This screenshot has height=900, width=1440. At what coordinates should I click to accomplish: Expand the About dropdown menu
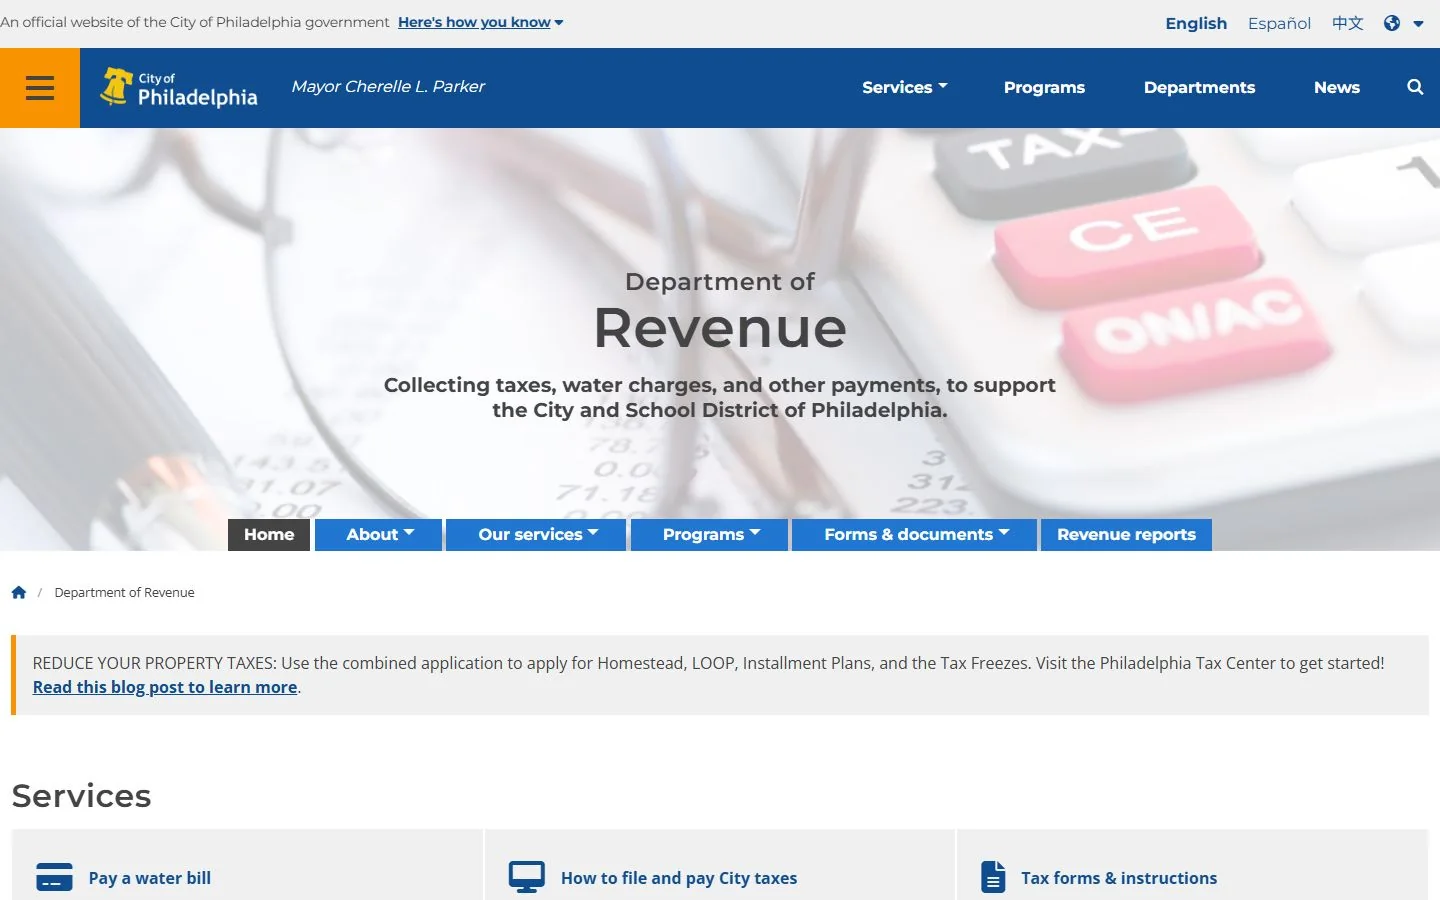click(x=379, y=534)
